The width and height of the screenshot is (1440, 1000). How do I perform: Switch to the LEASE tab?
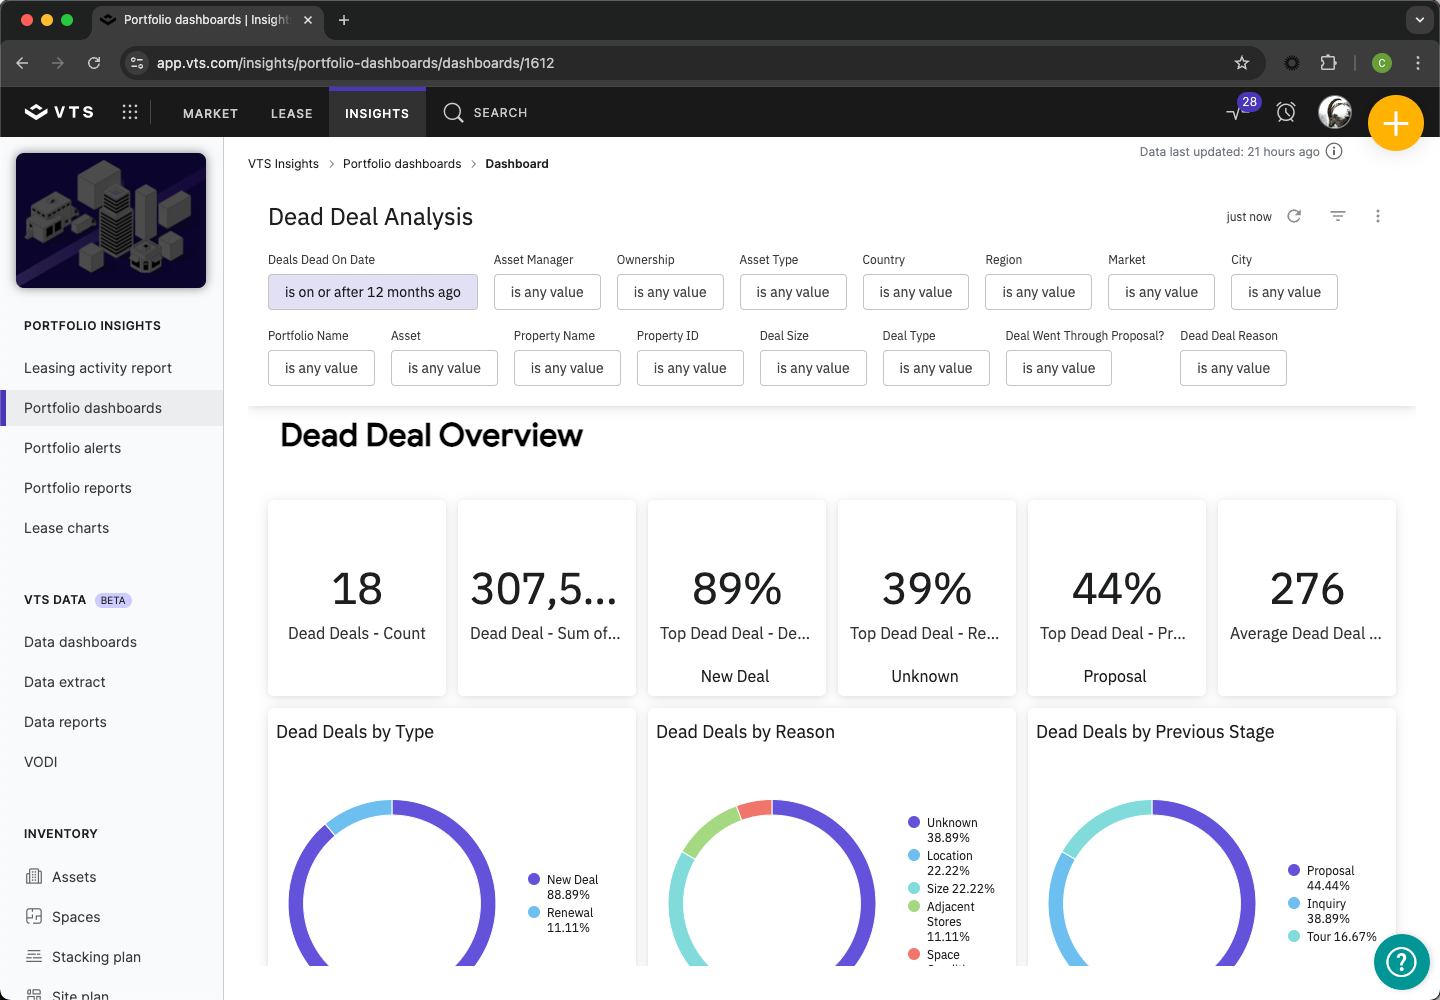pyautogui.click(x=291, y=113)
